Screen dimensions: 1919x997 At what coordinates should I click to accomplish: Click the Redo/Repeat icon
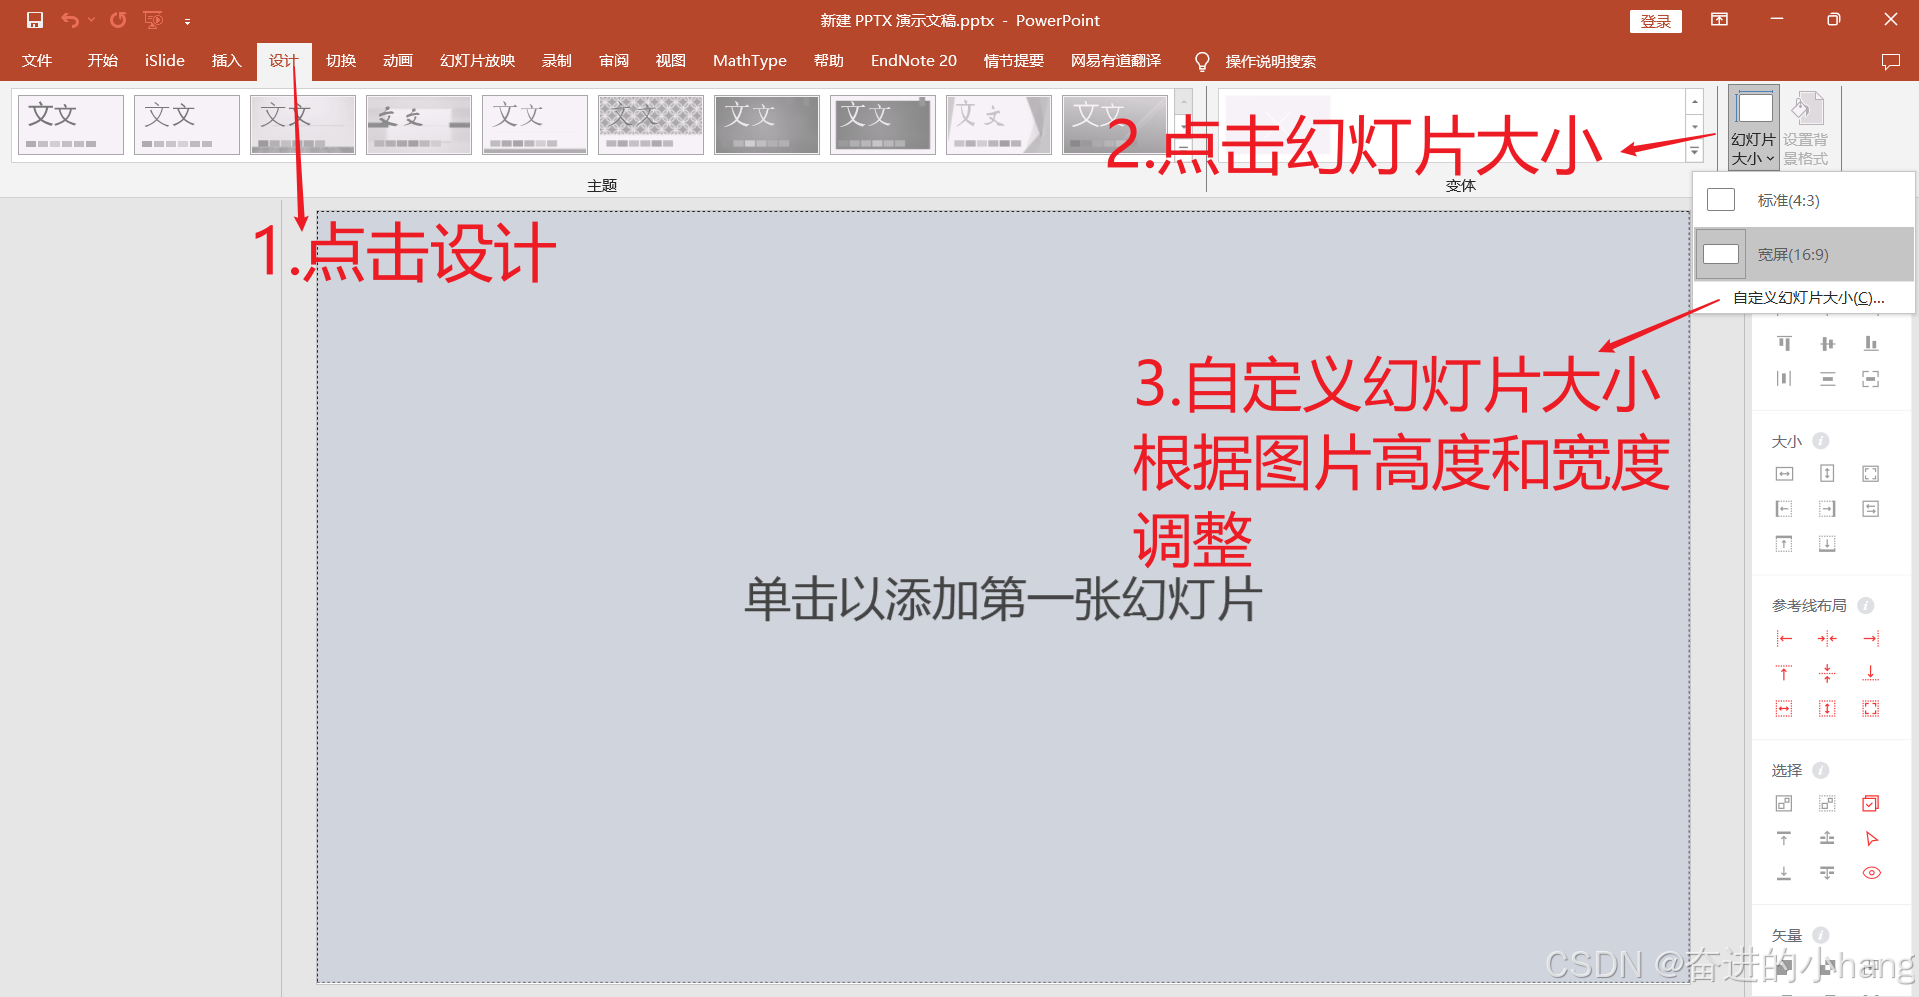118,20
